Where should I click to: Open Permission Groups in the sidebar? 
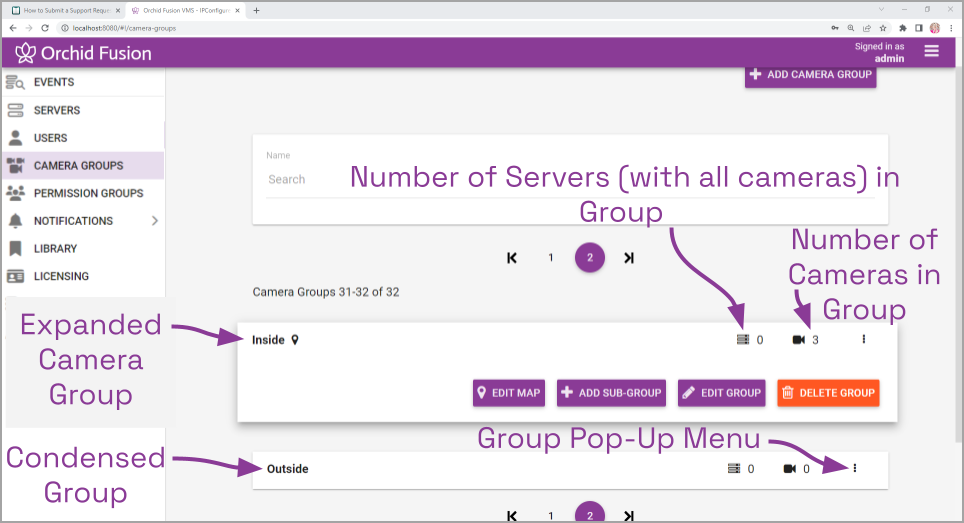(x=83, y=193)
